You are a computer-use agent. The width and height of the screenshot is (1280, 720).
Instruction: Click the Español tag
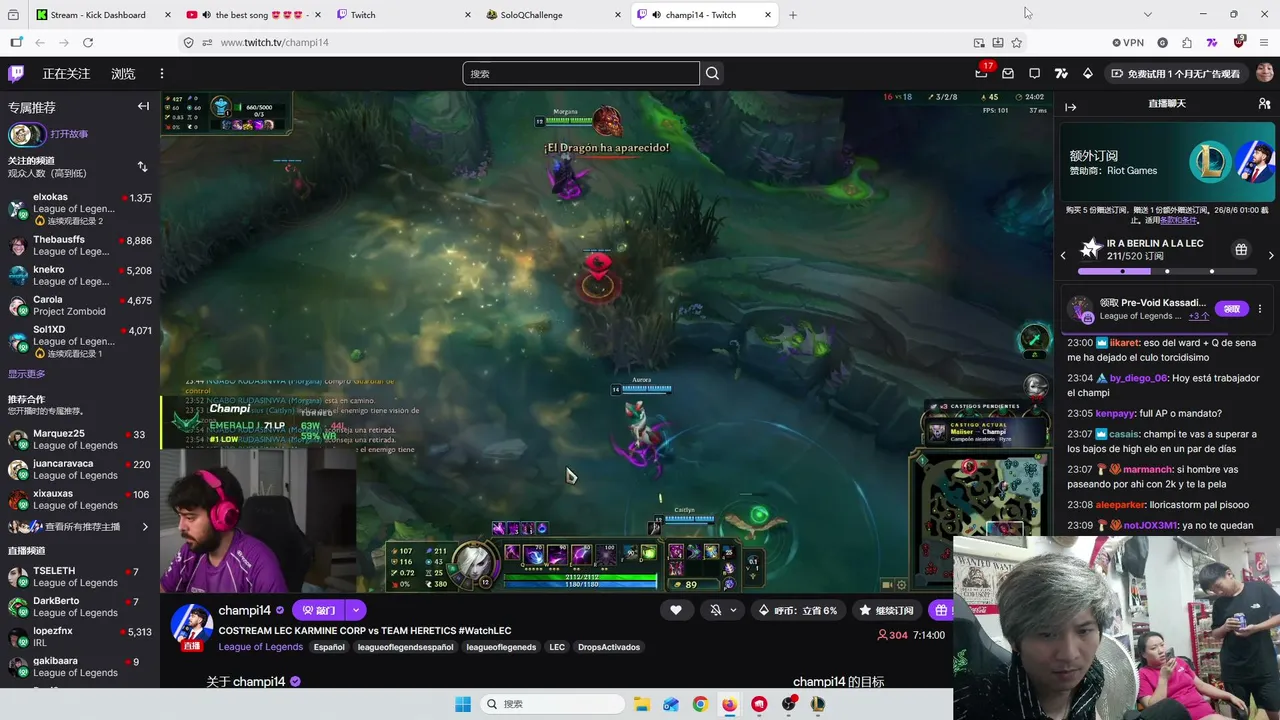329,647
